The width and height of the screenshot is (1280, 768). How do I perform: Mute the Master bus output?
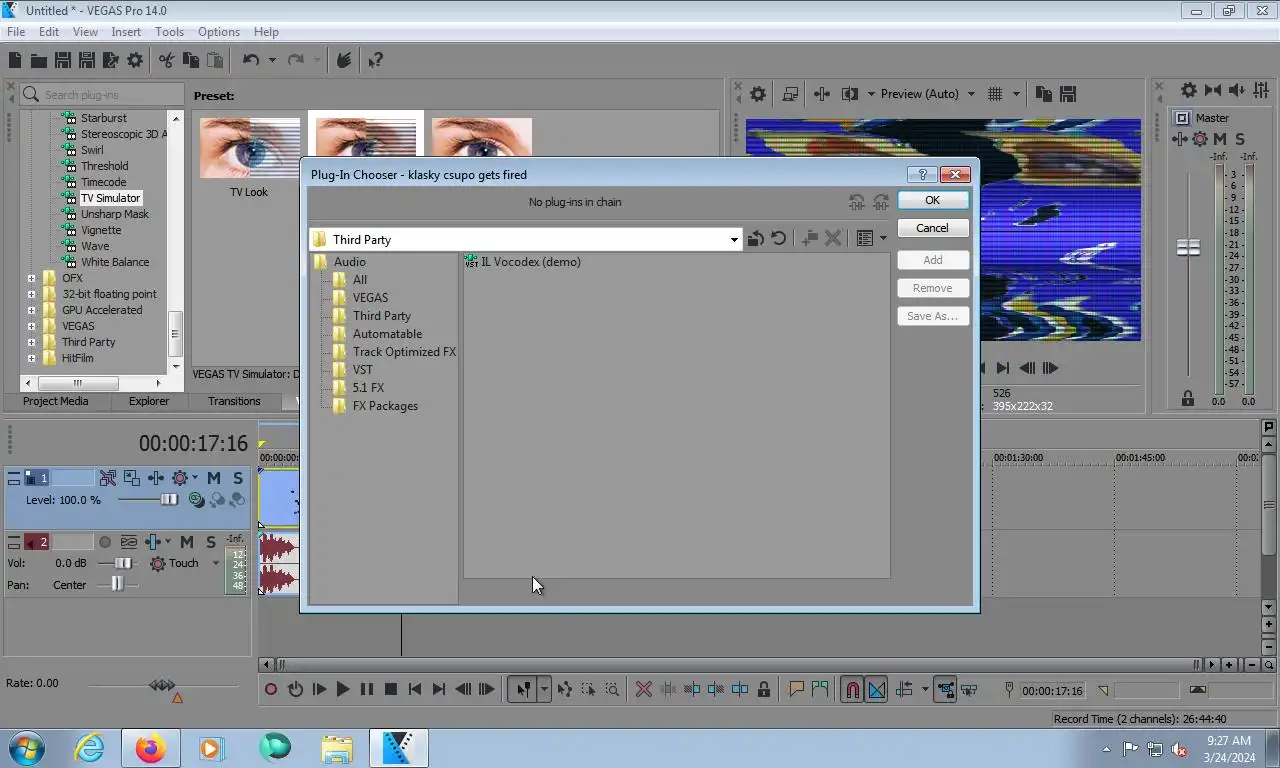click(1220, 139)
